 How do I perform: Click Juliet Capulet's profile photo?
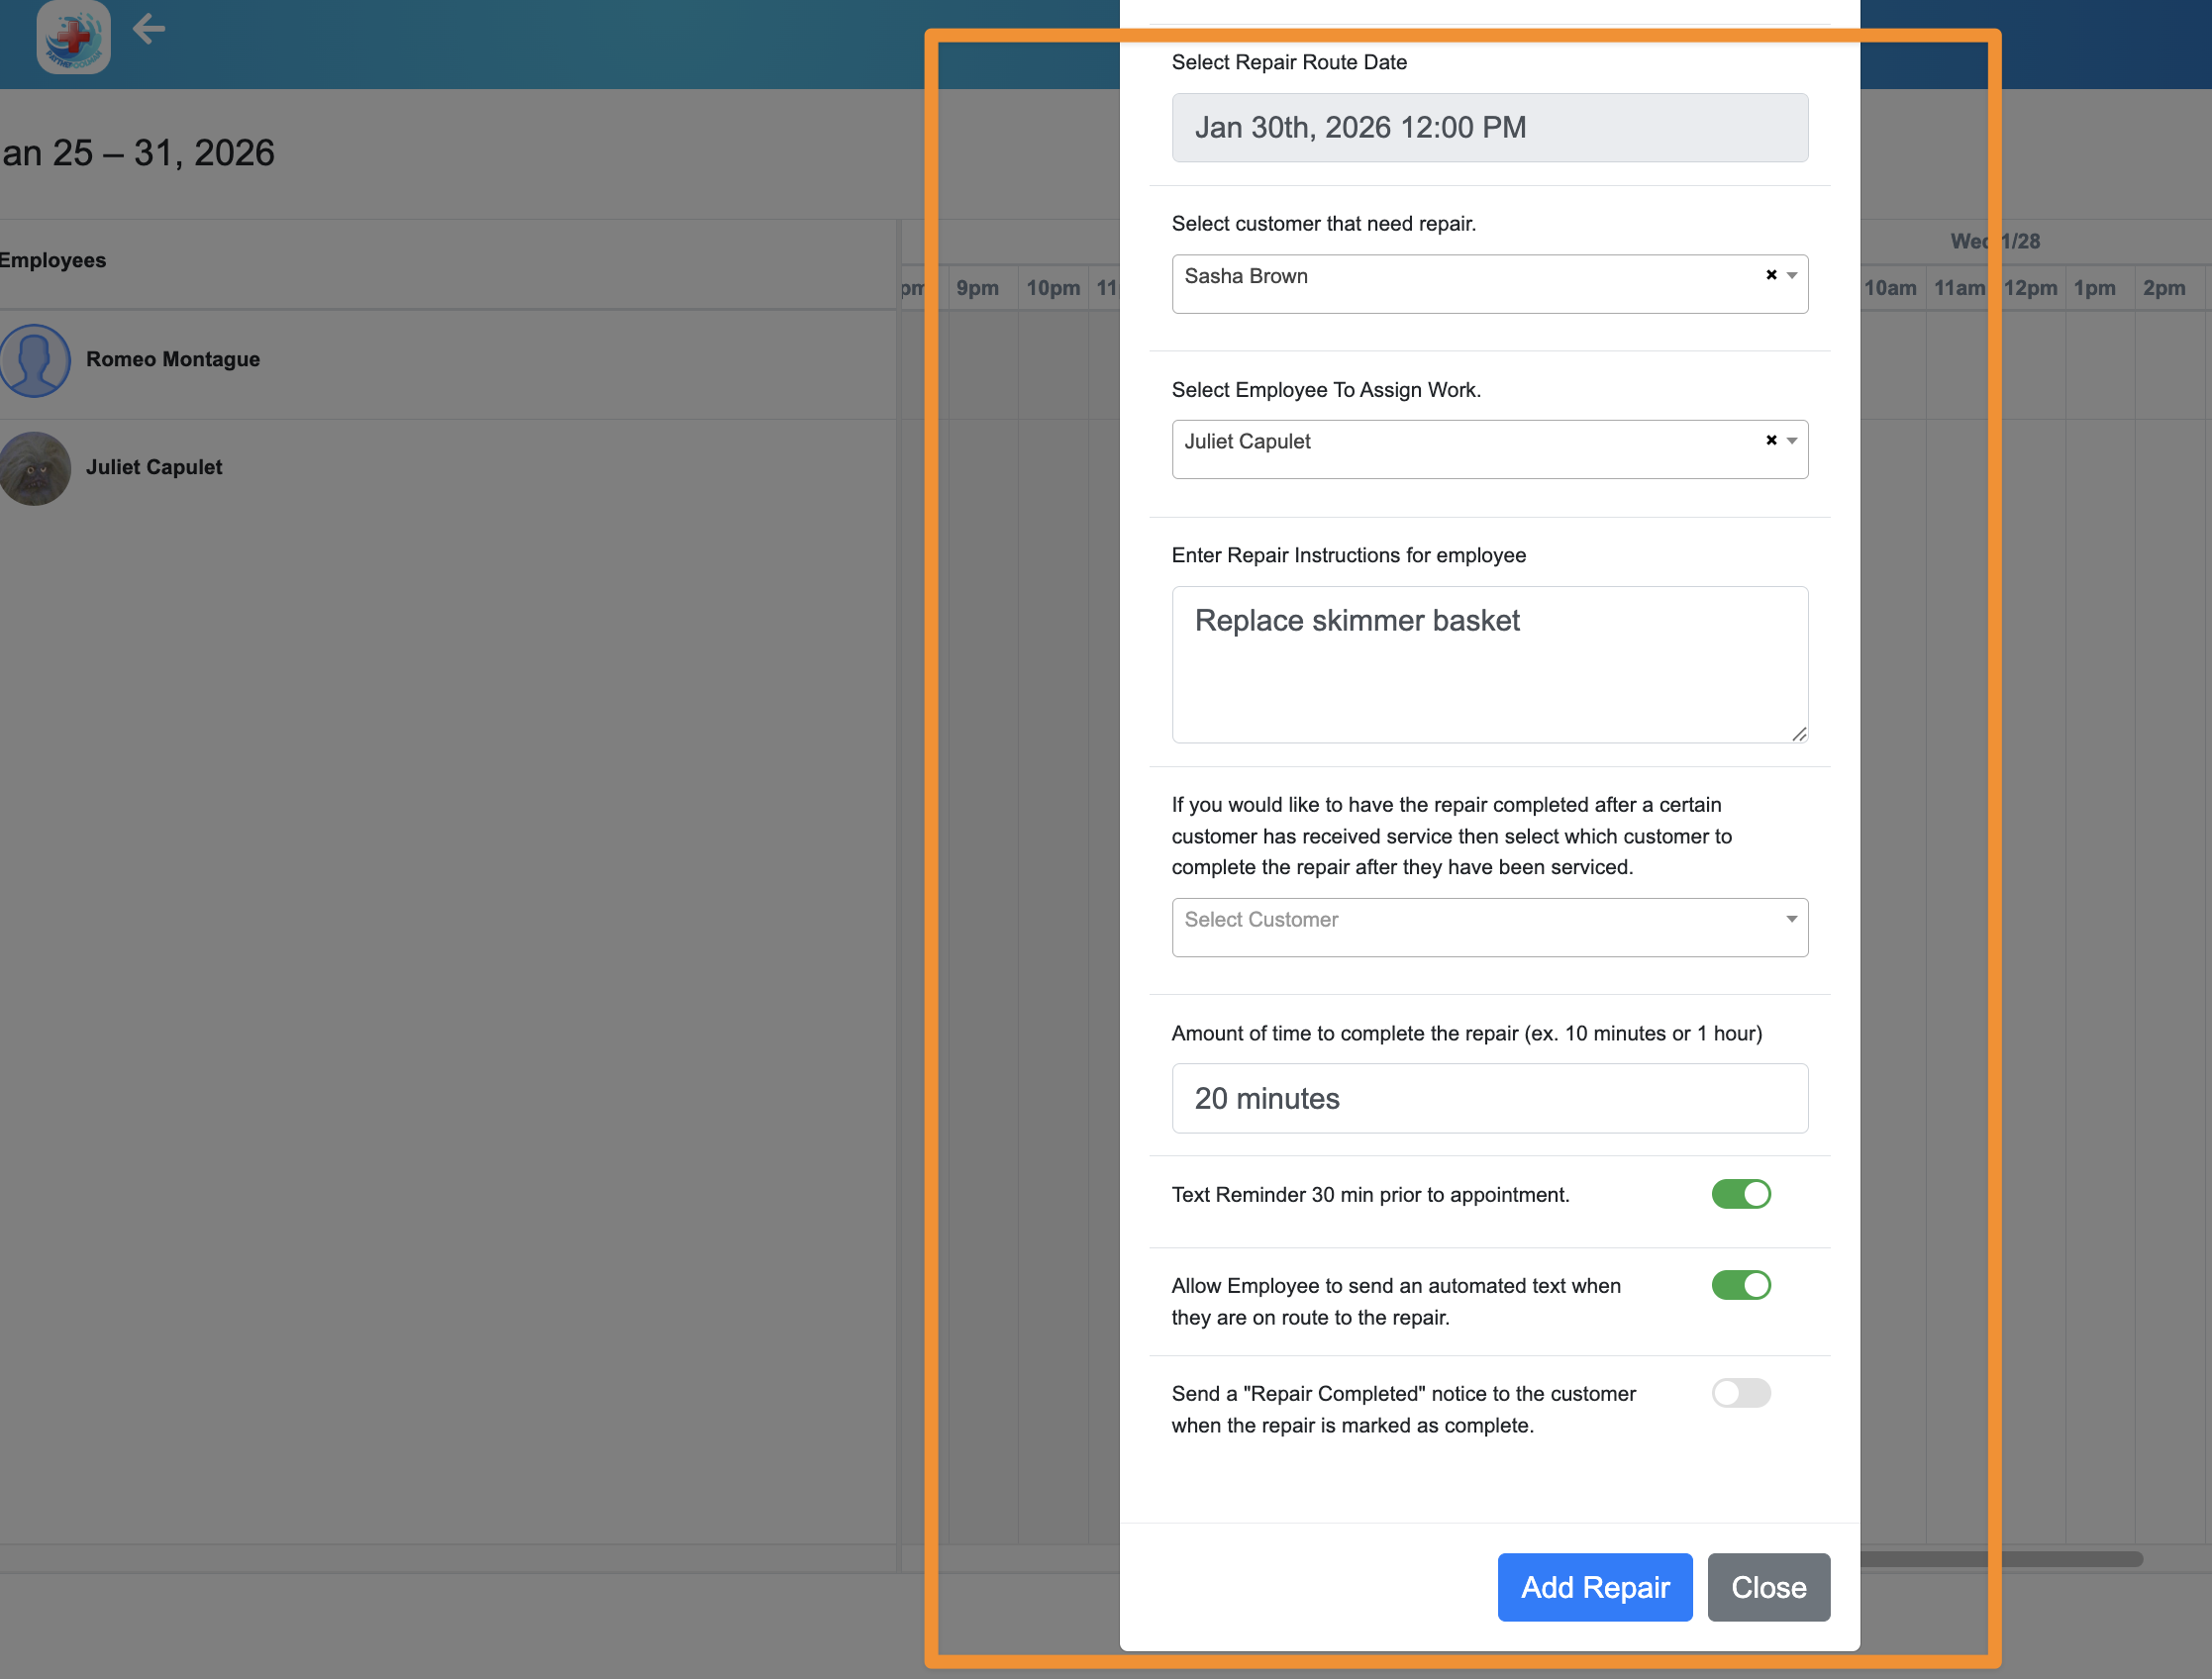click(35, 468)
